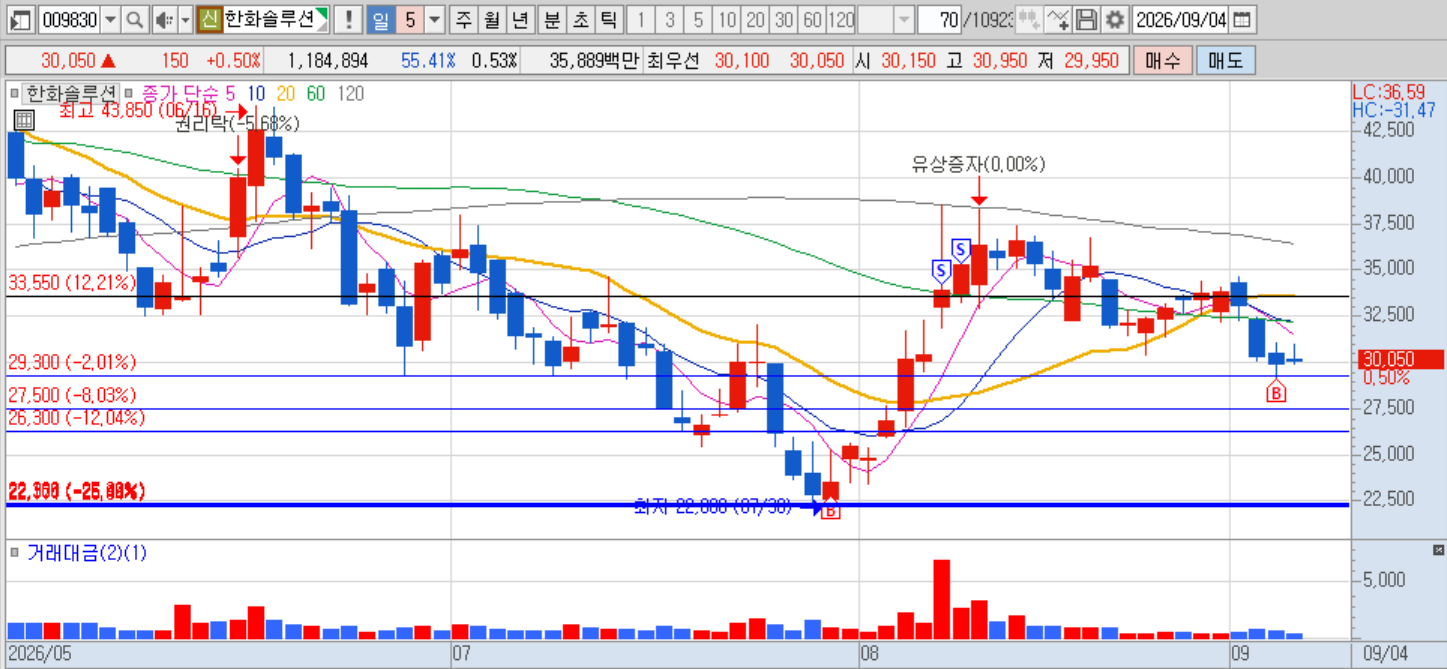1447x669 pixels.
Task: Click the green 신 badge icon
Action: pos(209,19)
